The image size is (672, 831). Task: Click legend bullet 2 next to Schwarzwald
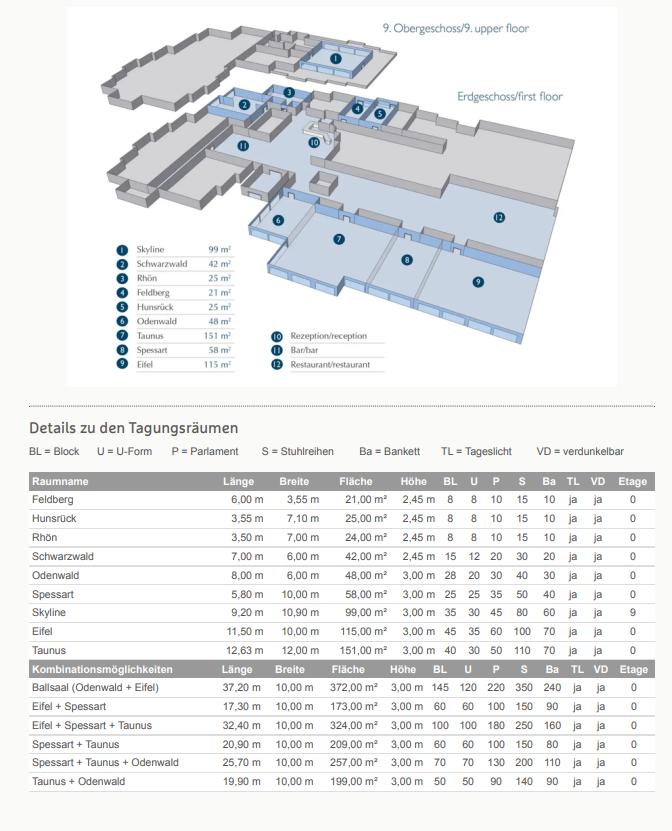click(122, 264)
